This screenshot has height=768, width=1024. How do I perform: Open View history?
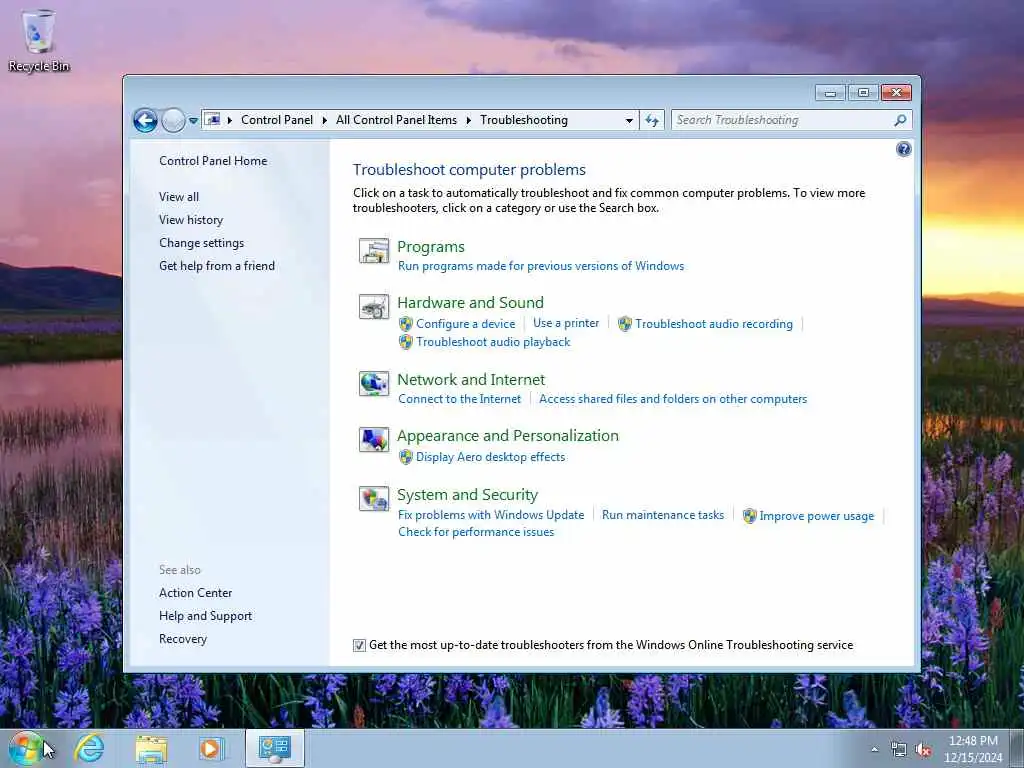pos(191,220)
